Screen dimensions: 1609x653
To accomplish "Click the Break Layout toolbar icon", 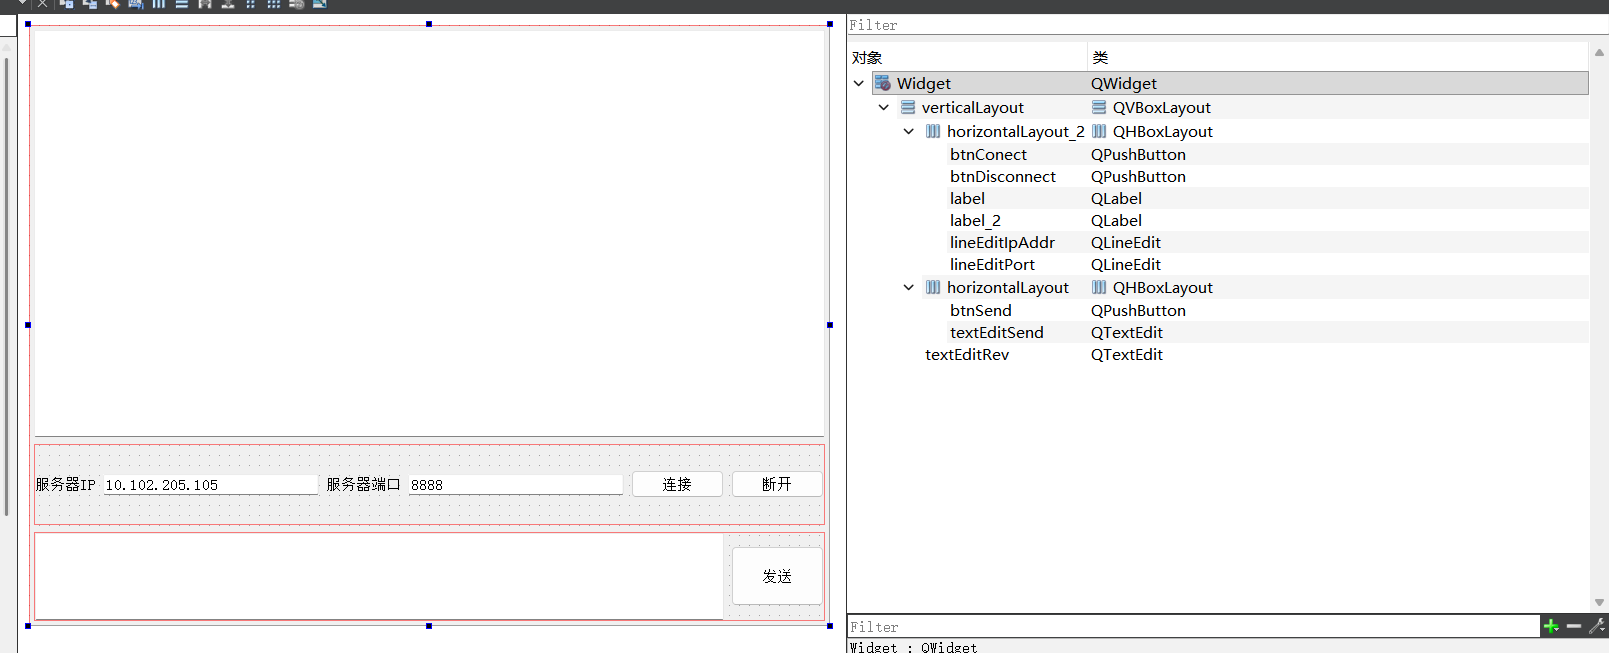I will point(297,4).
